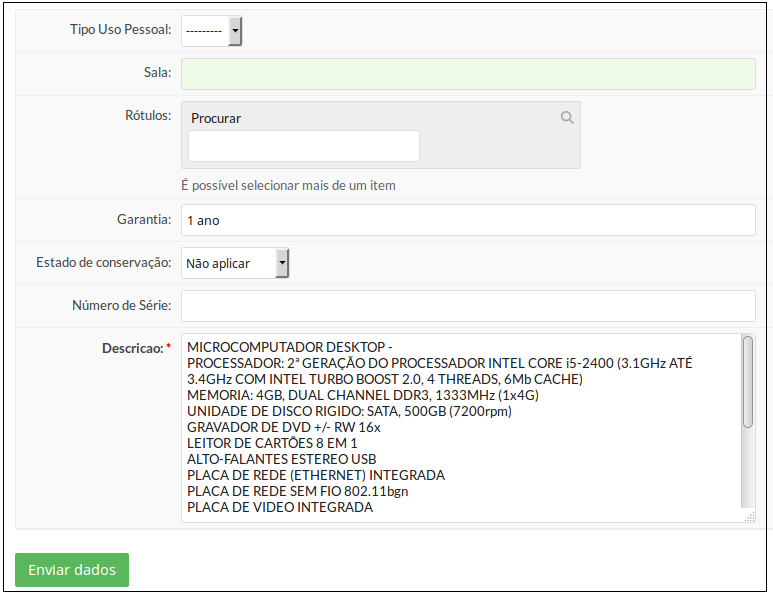Click help text É possível selecionar mais de um item

click(x=288, y=185)
